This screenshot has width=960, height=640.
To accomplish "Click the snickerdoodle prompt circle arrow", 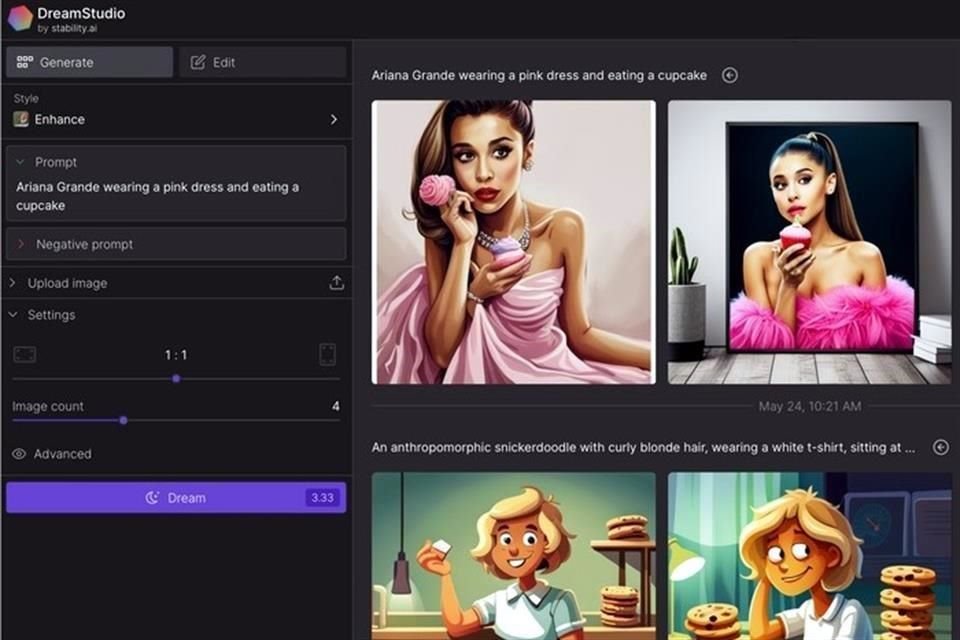I will (940, 447).
